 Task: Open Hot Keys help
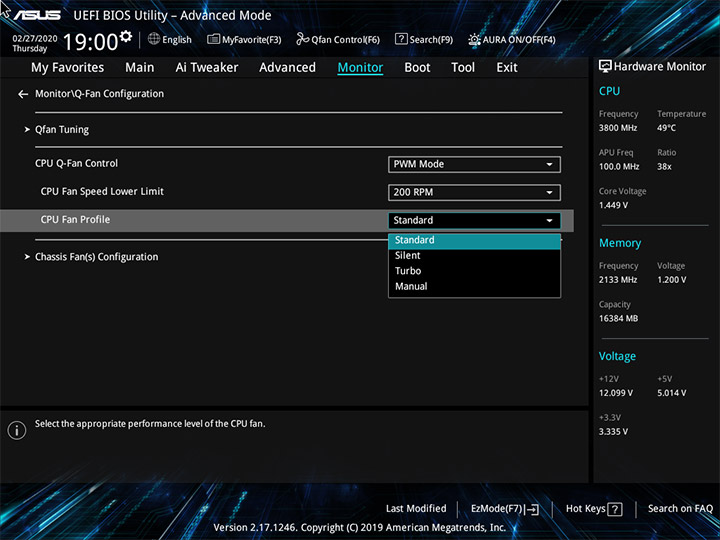tap(594, 509)
